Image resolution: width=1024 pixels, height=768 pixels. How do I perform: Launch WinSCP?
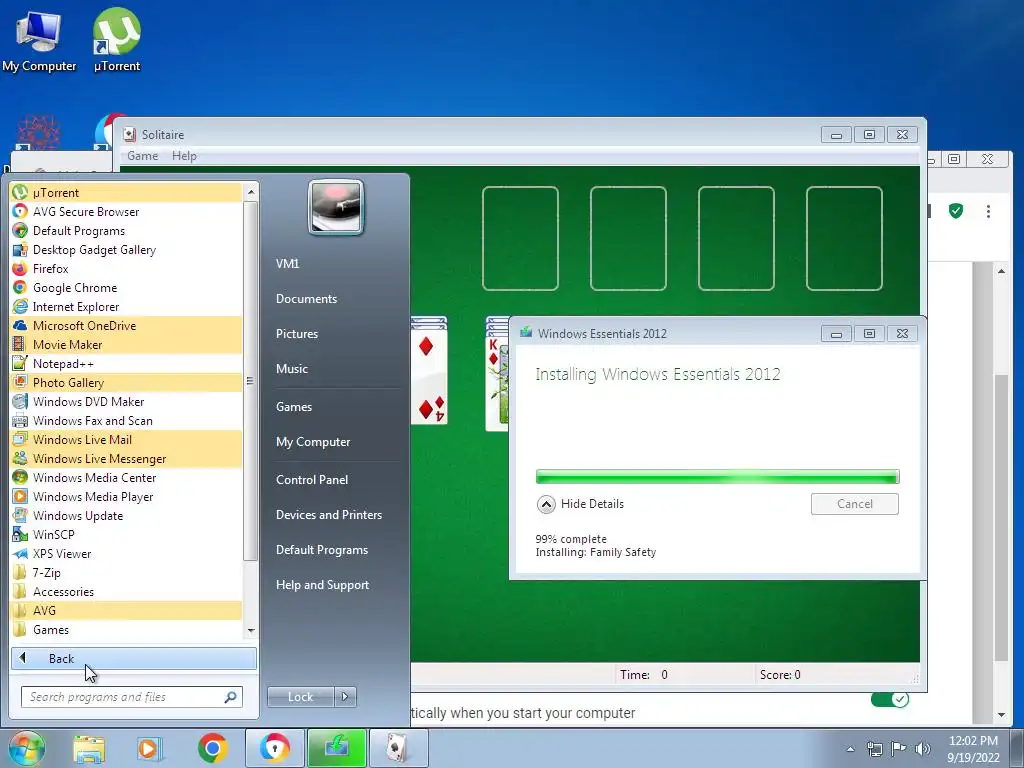tap(126, 534)
